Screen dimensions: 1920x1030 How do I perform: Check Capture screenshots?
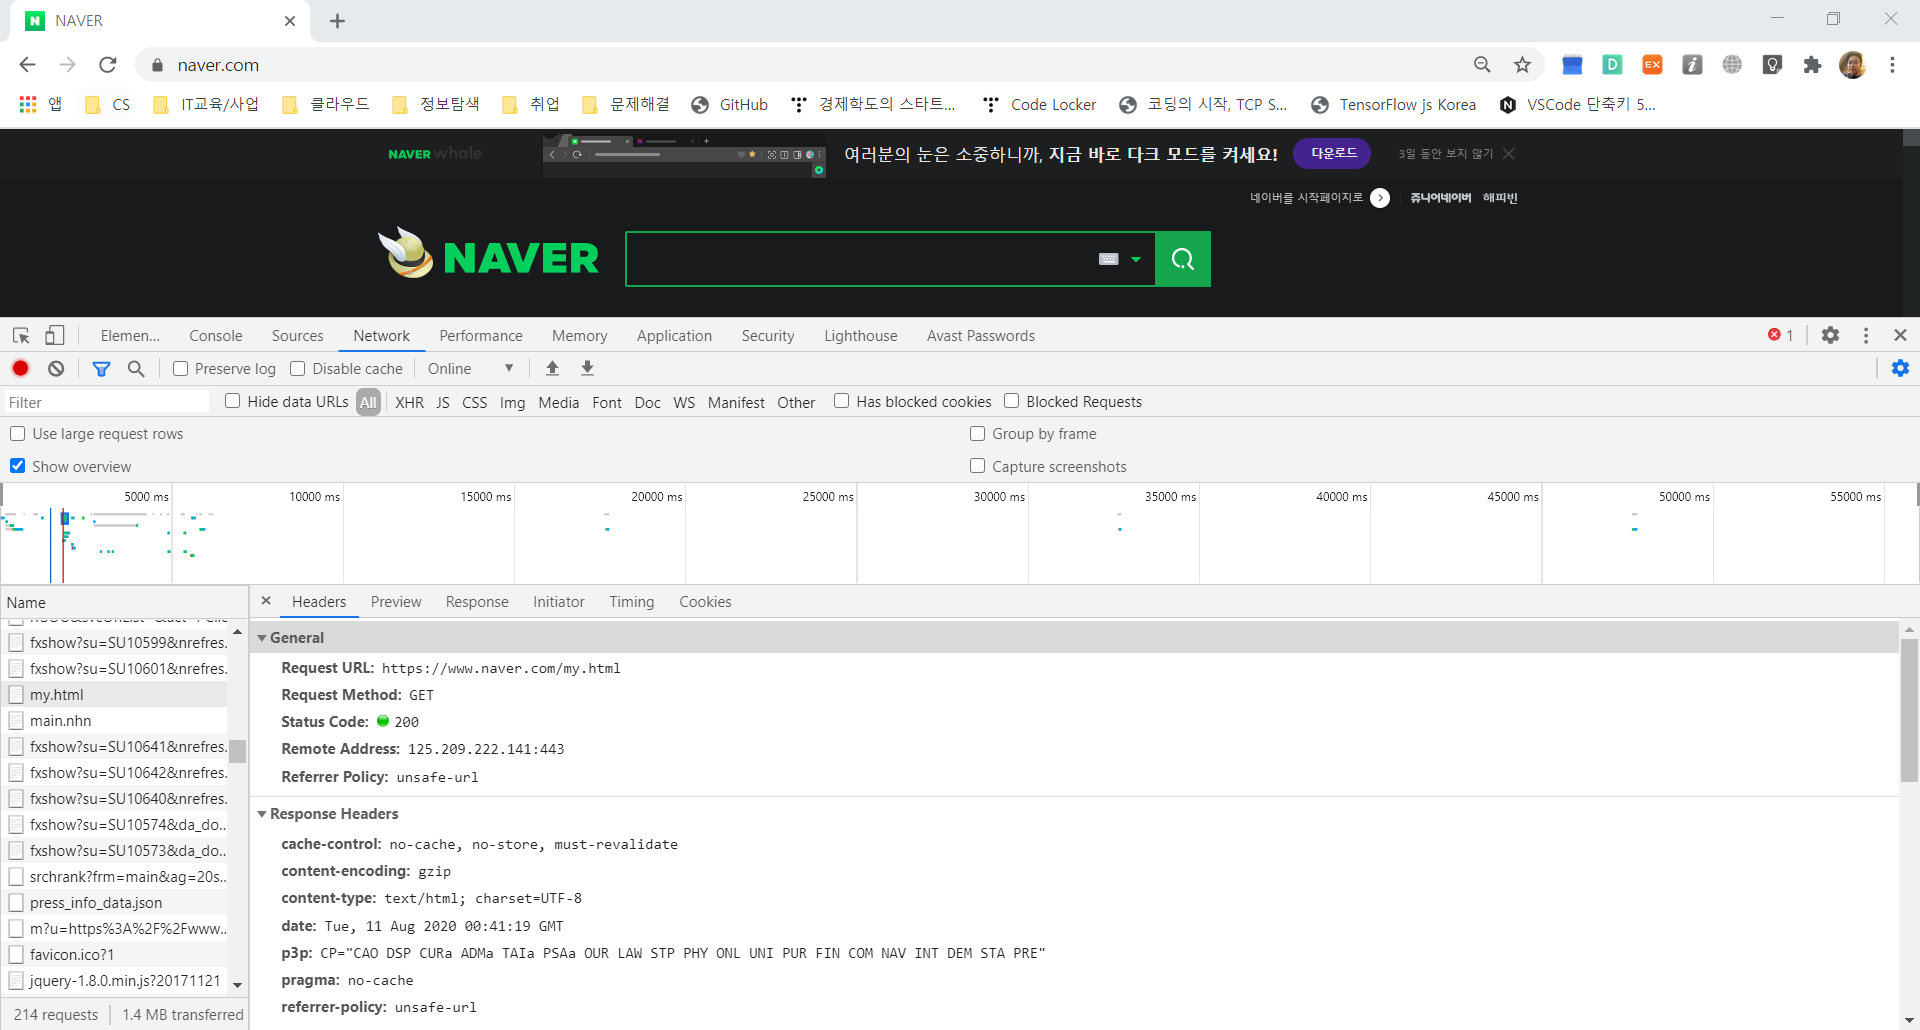[977, 466]
